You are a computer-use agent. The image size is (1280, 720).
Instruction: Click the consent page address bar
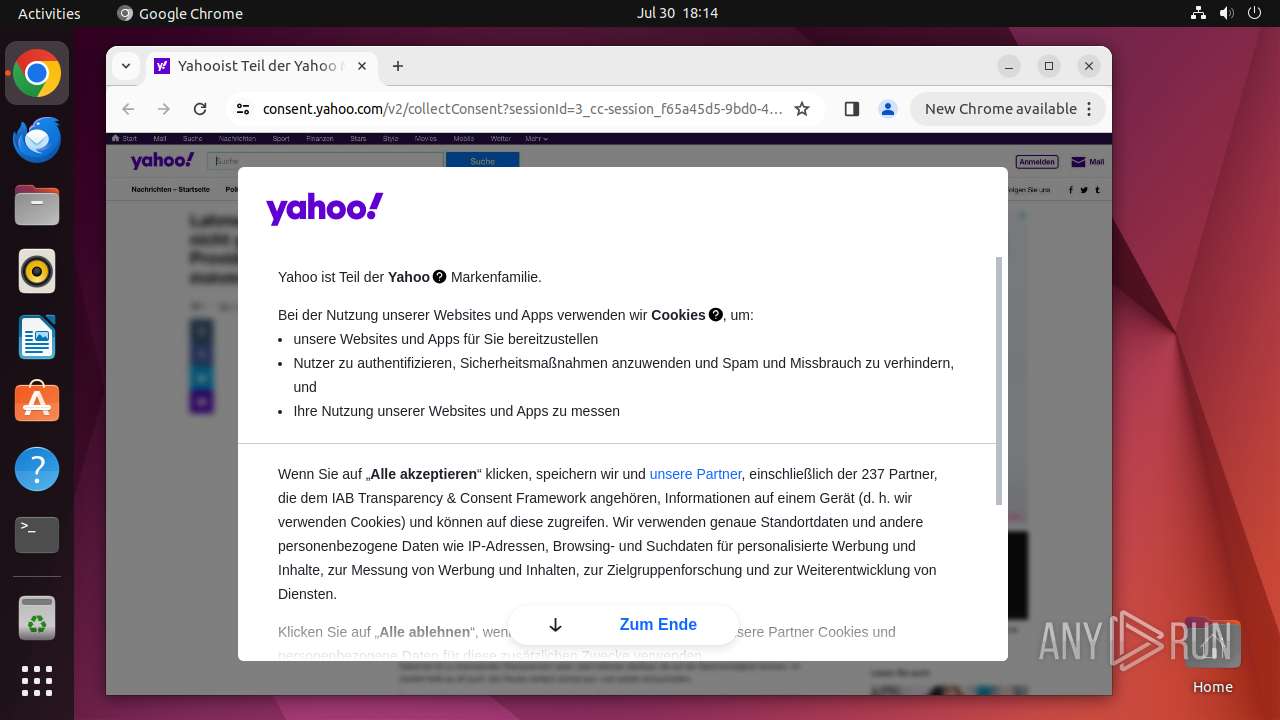522,109
